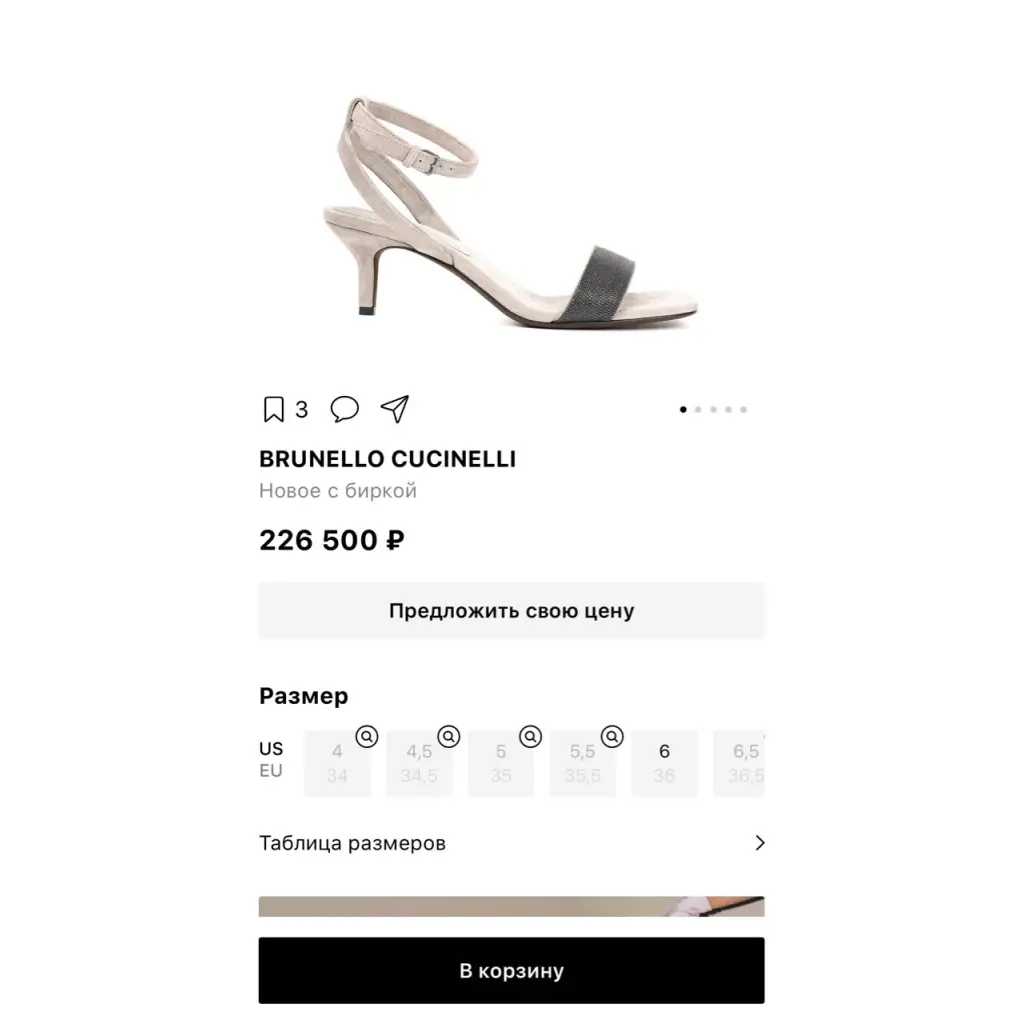The image size is (1024, 1024).
Task: Add item with В корзину button
Action: pyautogui.click(x=511, y=970)
